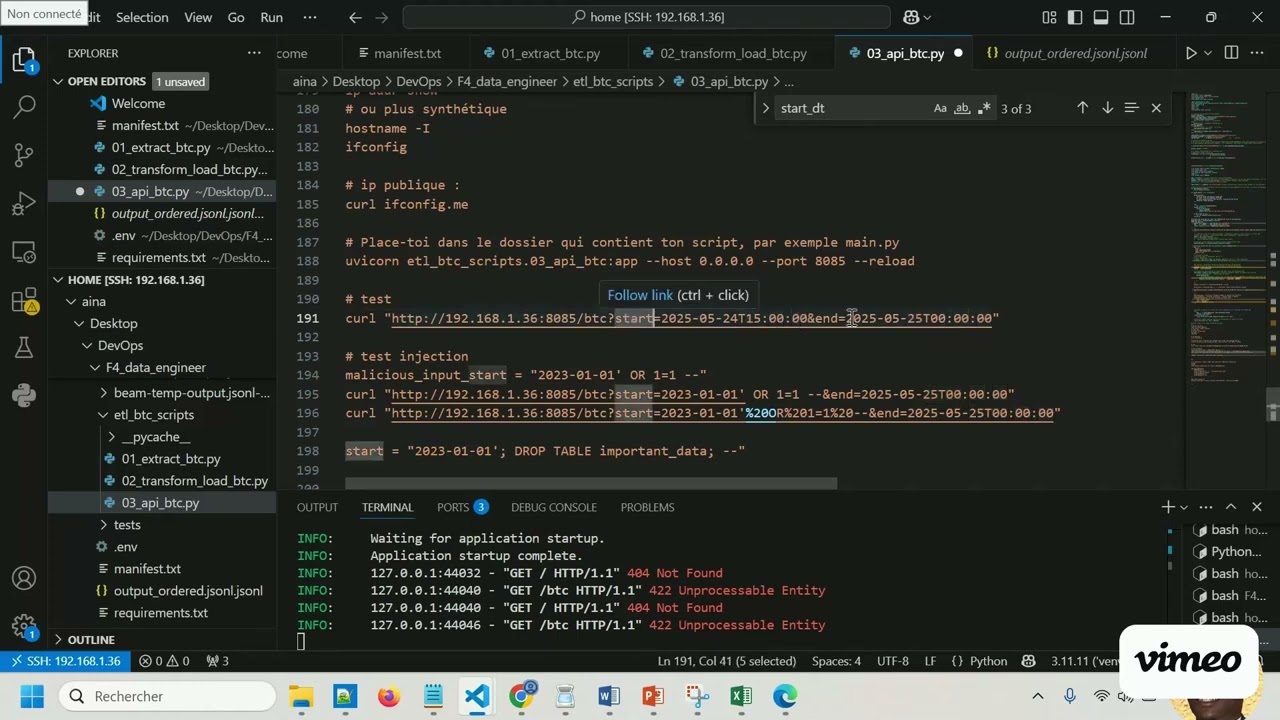
Task: Go to previous find match
Action: click(1082, 108)
